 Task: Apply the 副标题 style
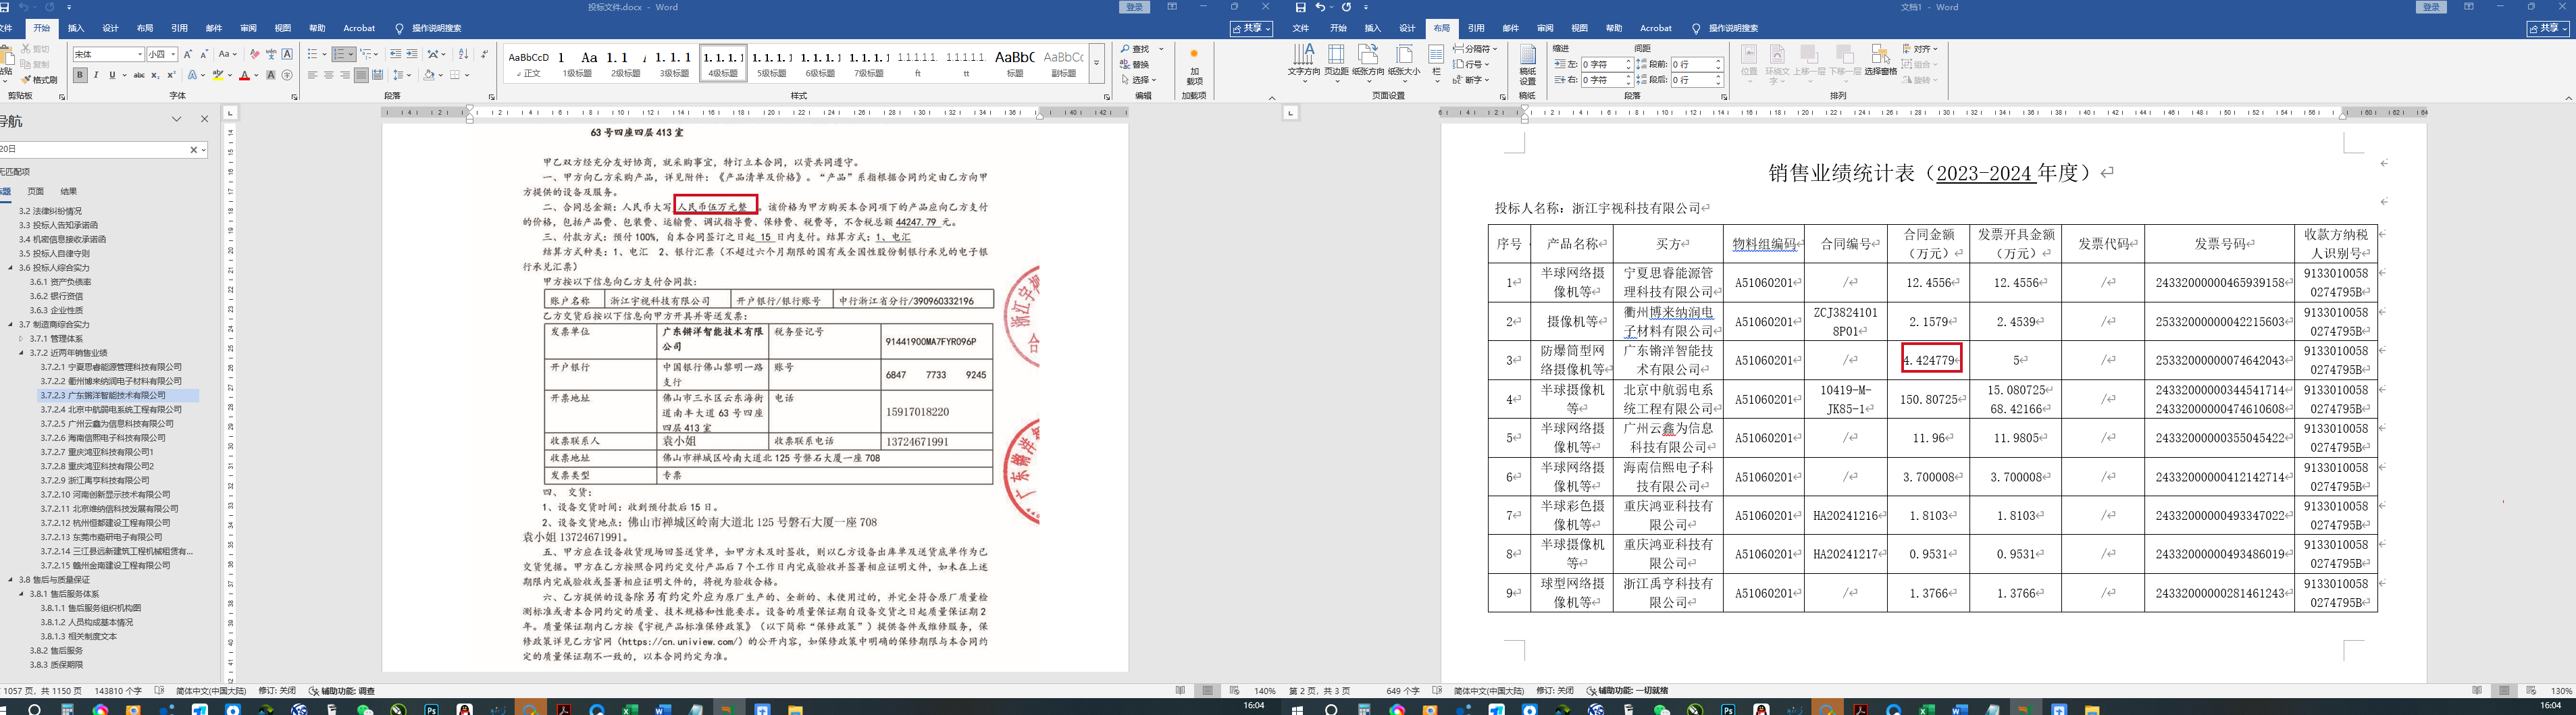pos(1063,63)
